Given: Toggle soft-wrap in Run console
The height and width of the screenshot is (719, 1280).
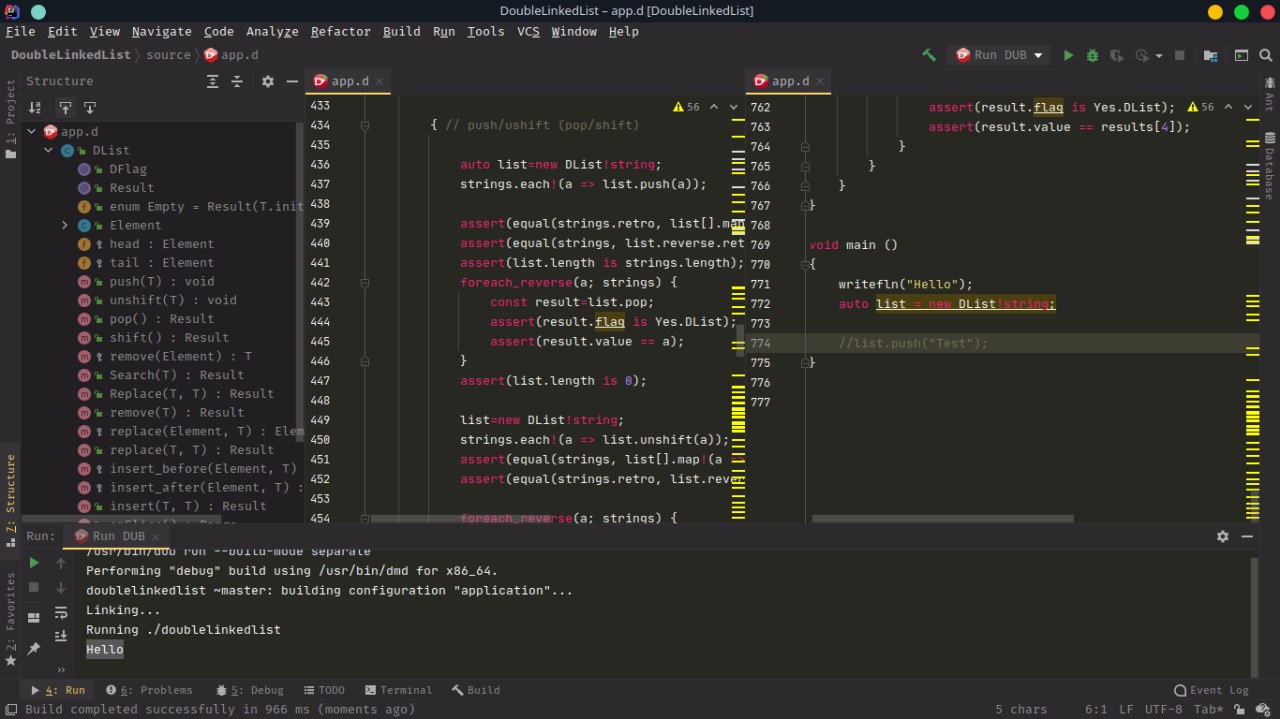Looking at the screenshot, I should [x=61, y=612].
